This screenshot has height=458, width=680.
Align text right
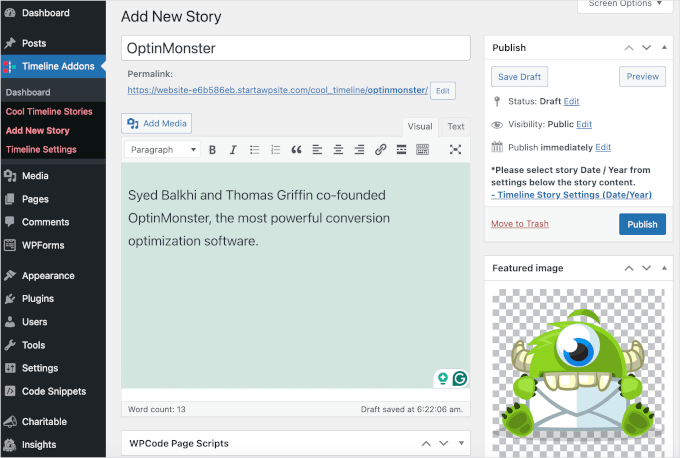[x=359, y=150]
